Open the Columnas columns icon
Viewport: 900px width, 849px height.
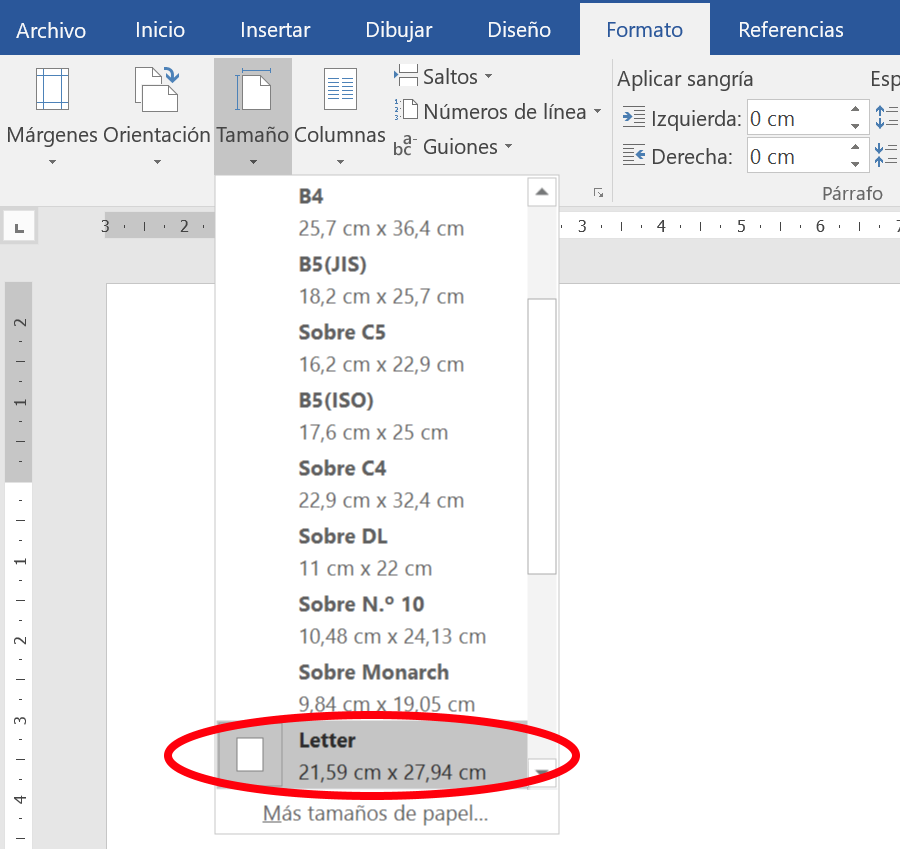pyautogui.click(x=339, y=89)
